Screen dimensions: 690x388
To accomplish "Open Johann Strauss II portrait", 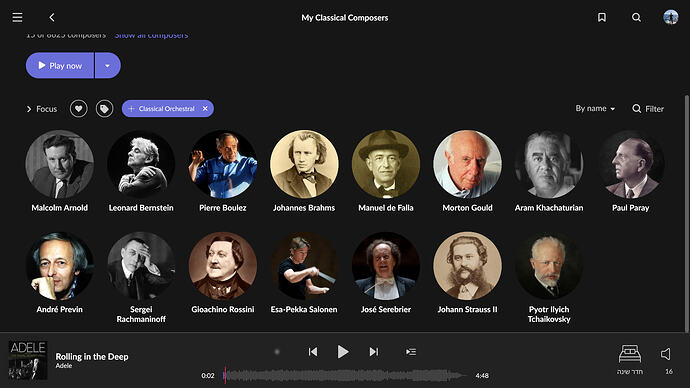I will [467, 266].
